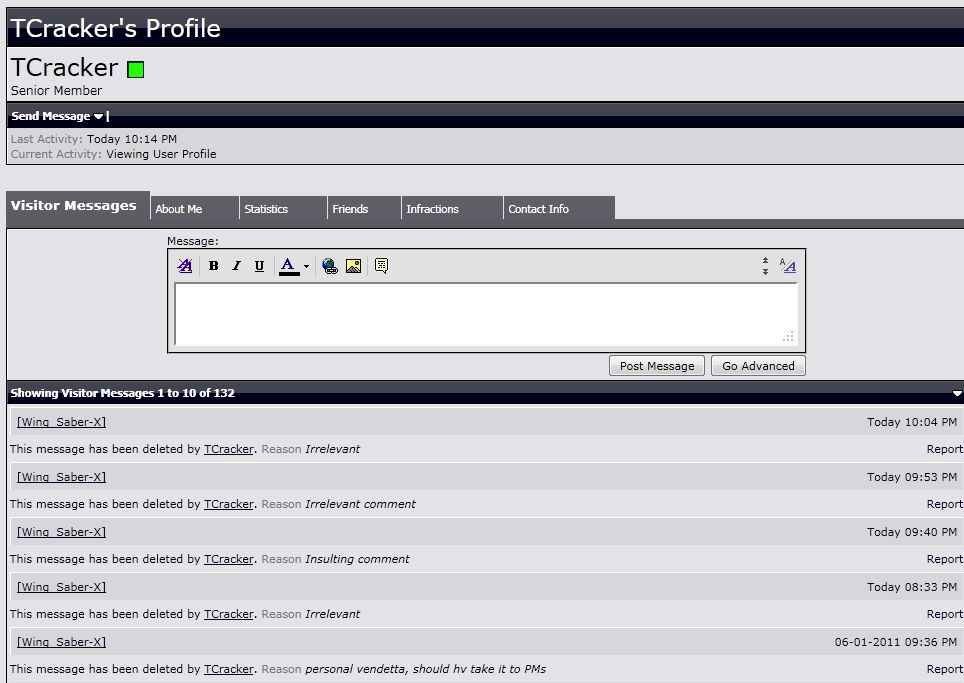This screenshot has width=964, height=683.
Task: Click inside the message text area
Action: coord(486,315)
